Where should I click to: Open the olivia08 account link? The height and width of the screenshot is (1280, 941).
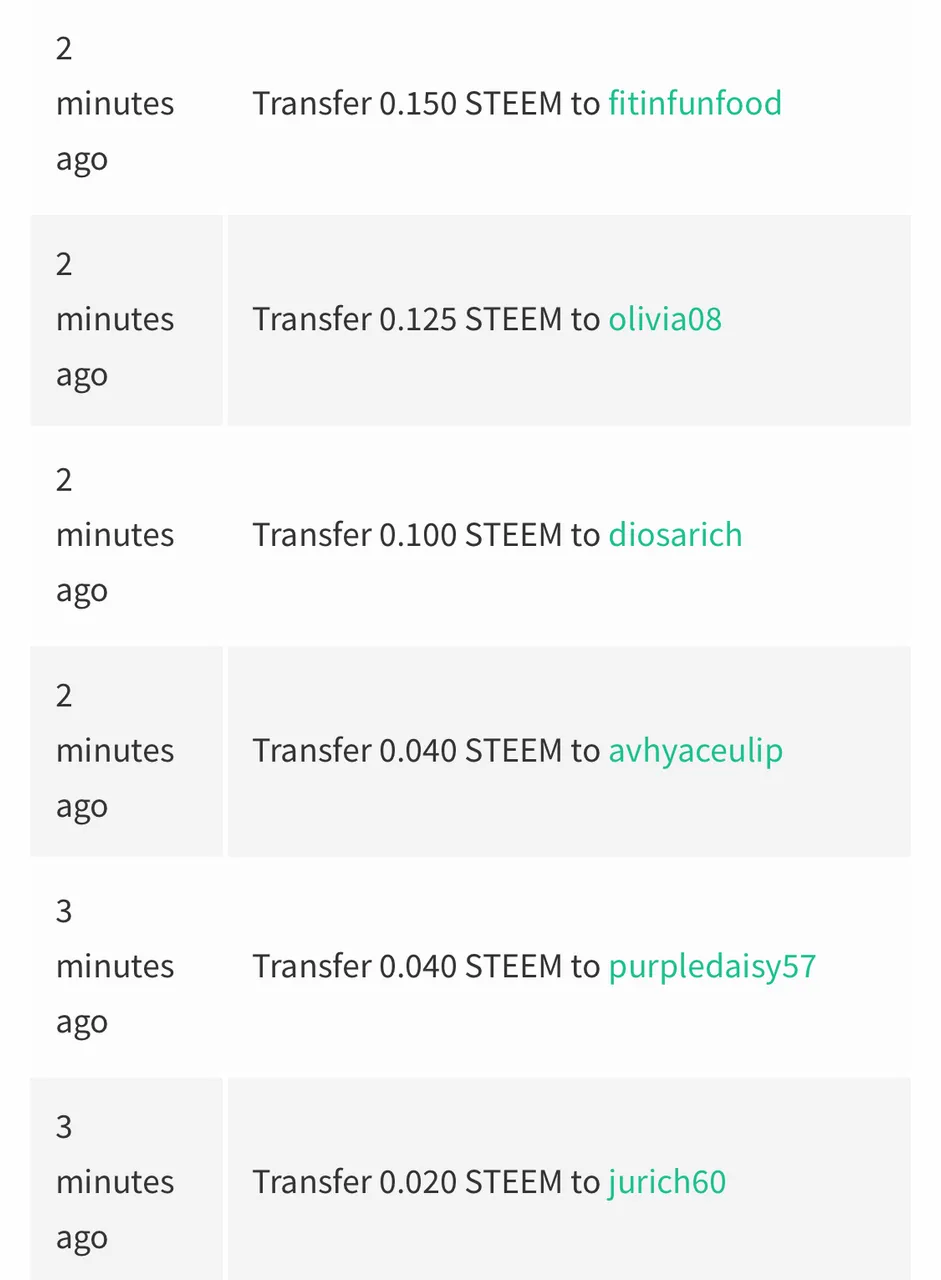665,319
